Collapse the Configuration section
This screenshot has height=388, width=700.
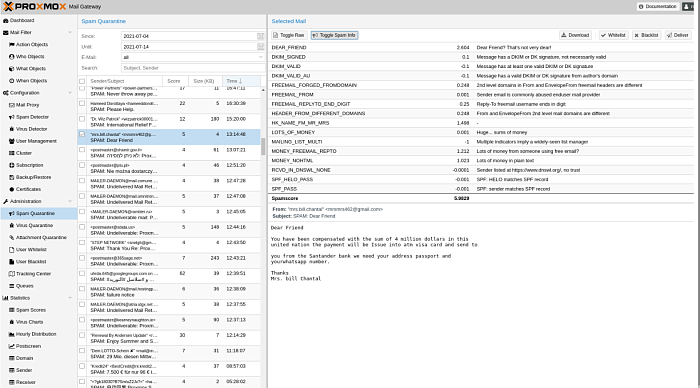(x=70, y=93)
